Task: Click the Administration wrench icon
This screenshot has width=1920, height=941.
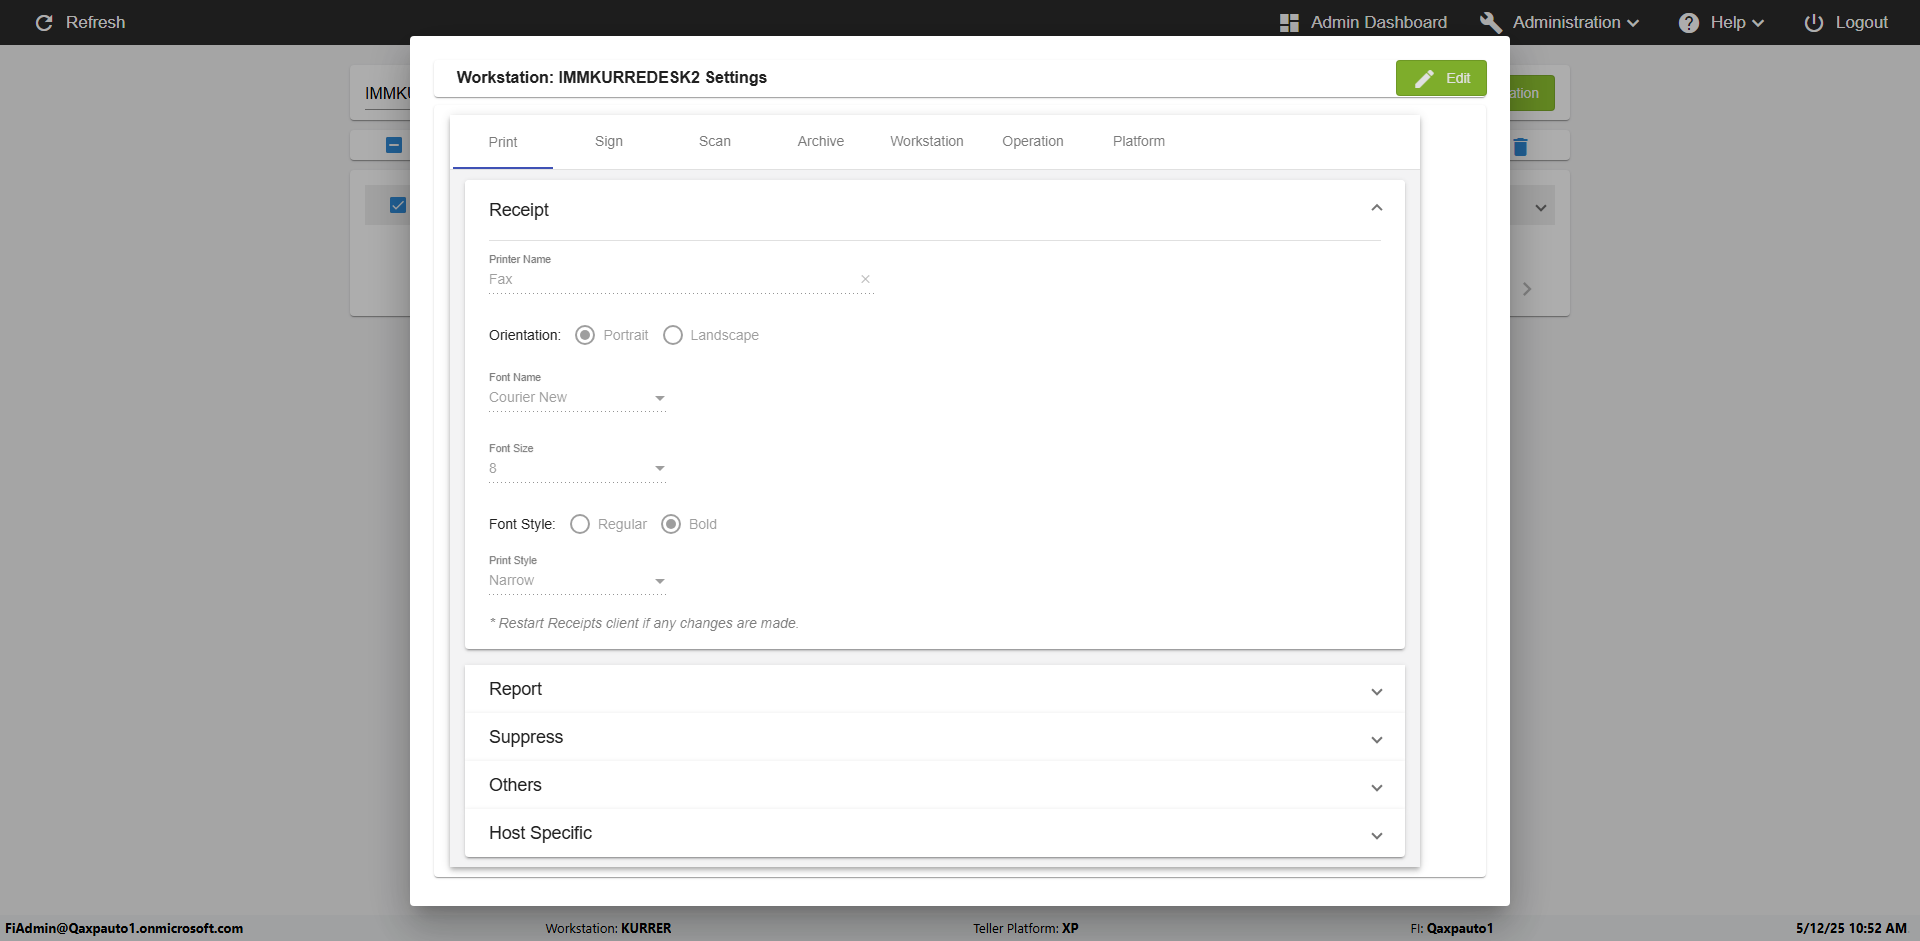Action: [x=1490, y=22]
